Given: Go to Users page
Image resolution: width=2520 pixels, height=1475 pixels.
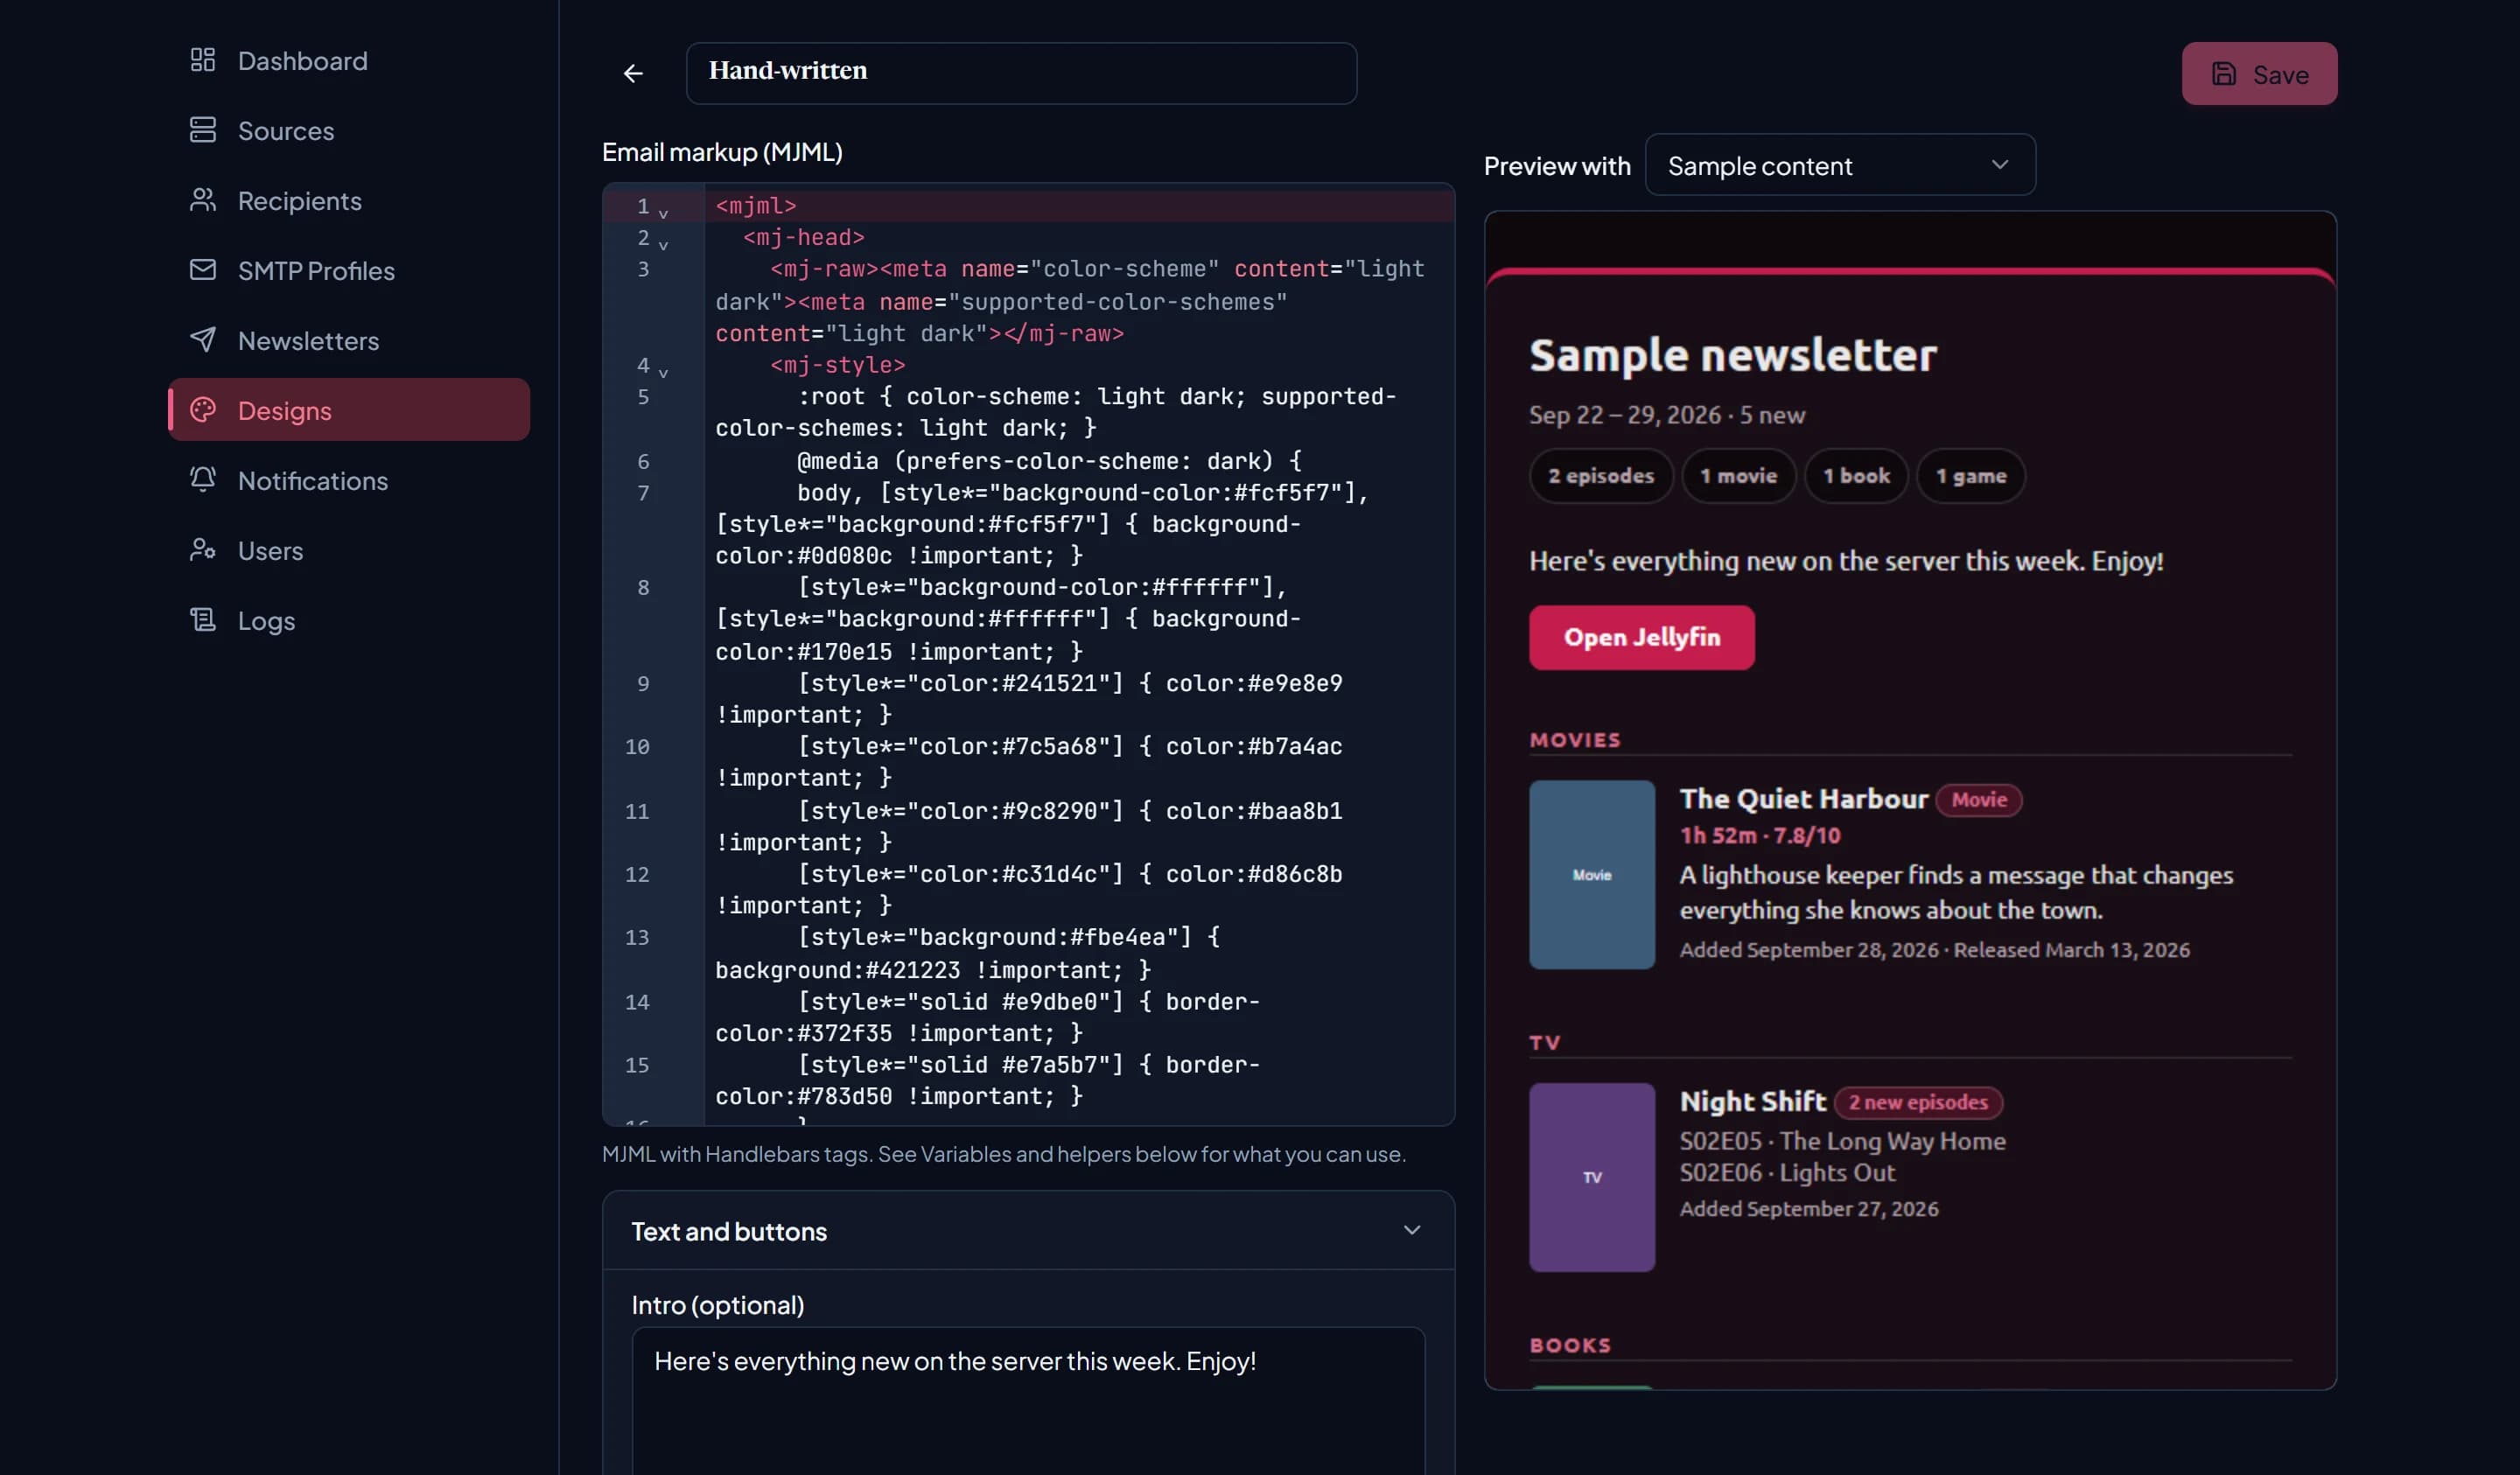Looking at the screenshot, I should [349, 550].
